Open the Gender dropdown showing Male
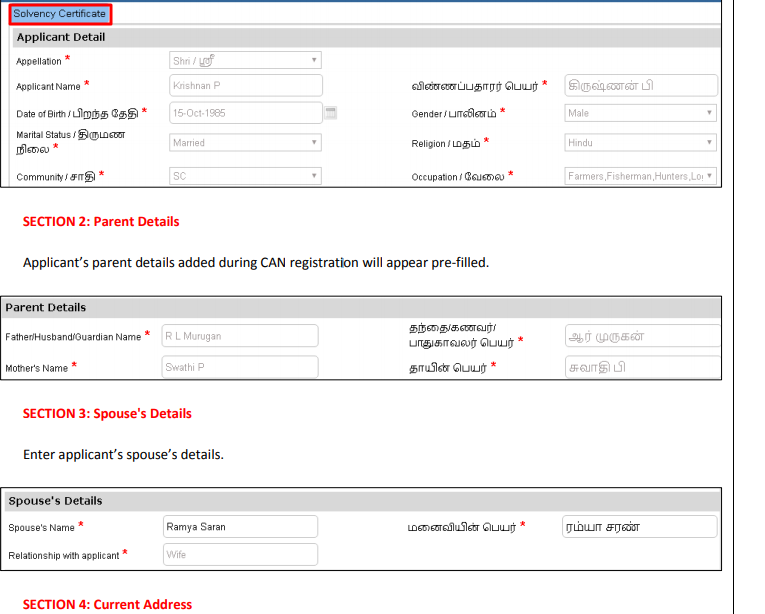 pos(640,113)
